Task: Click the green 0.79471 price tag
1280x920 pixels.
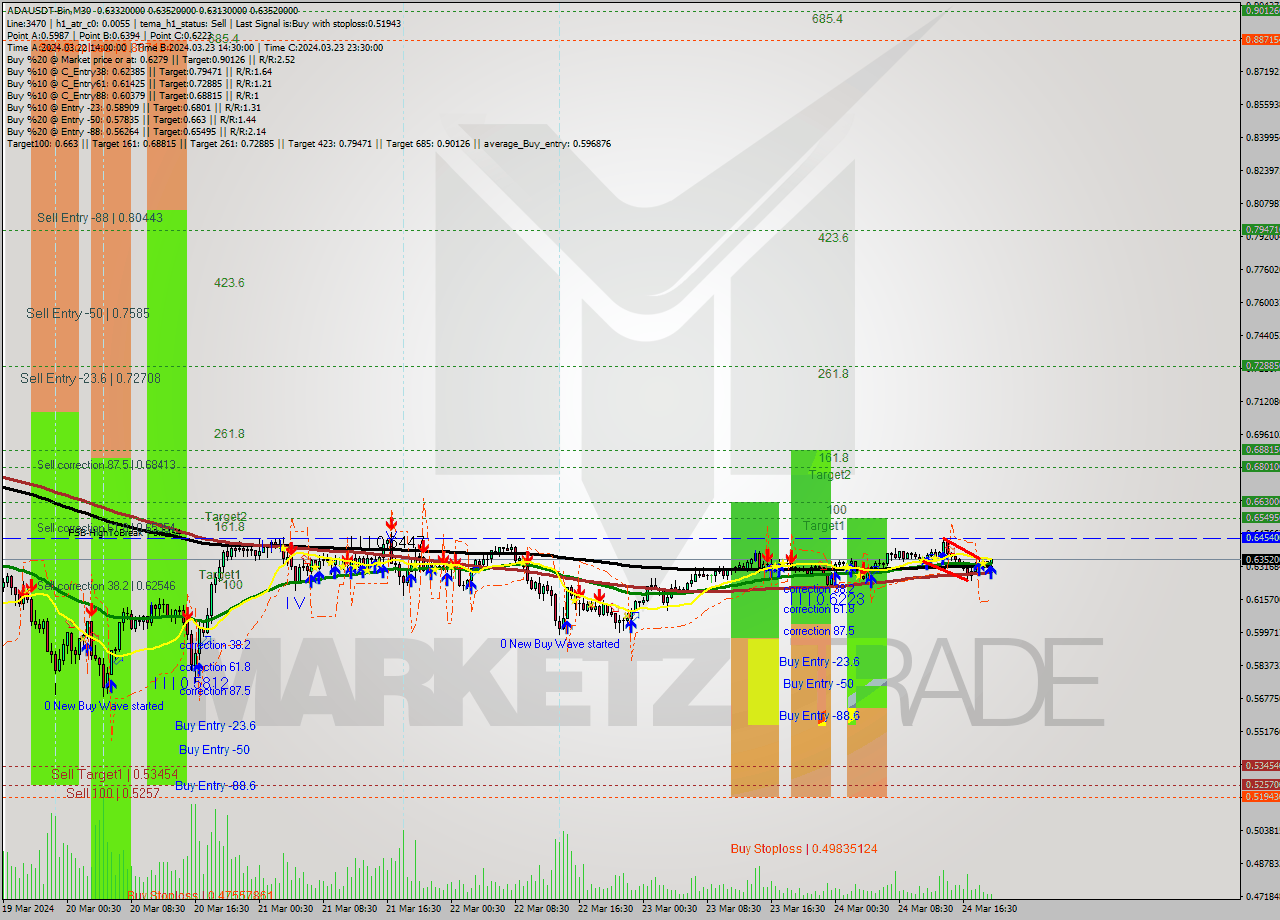Action: [x=1260, y=229]
